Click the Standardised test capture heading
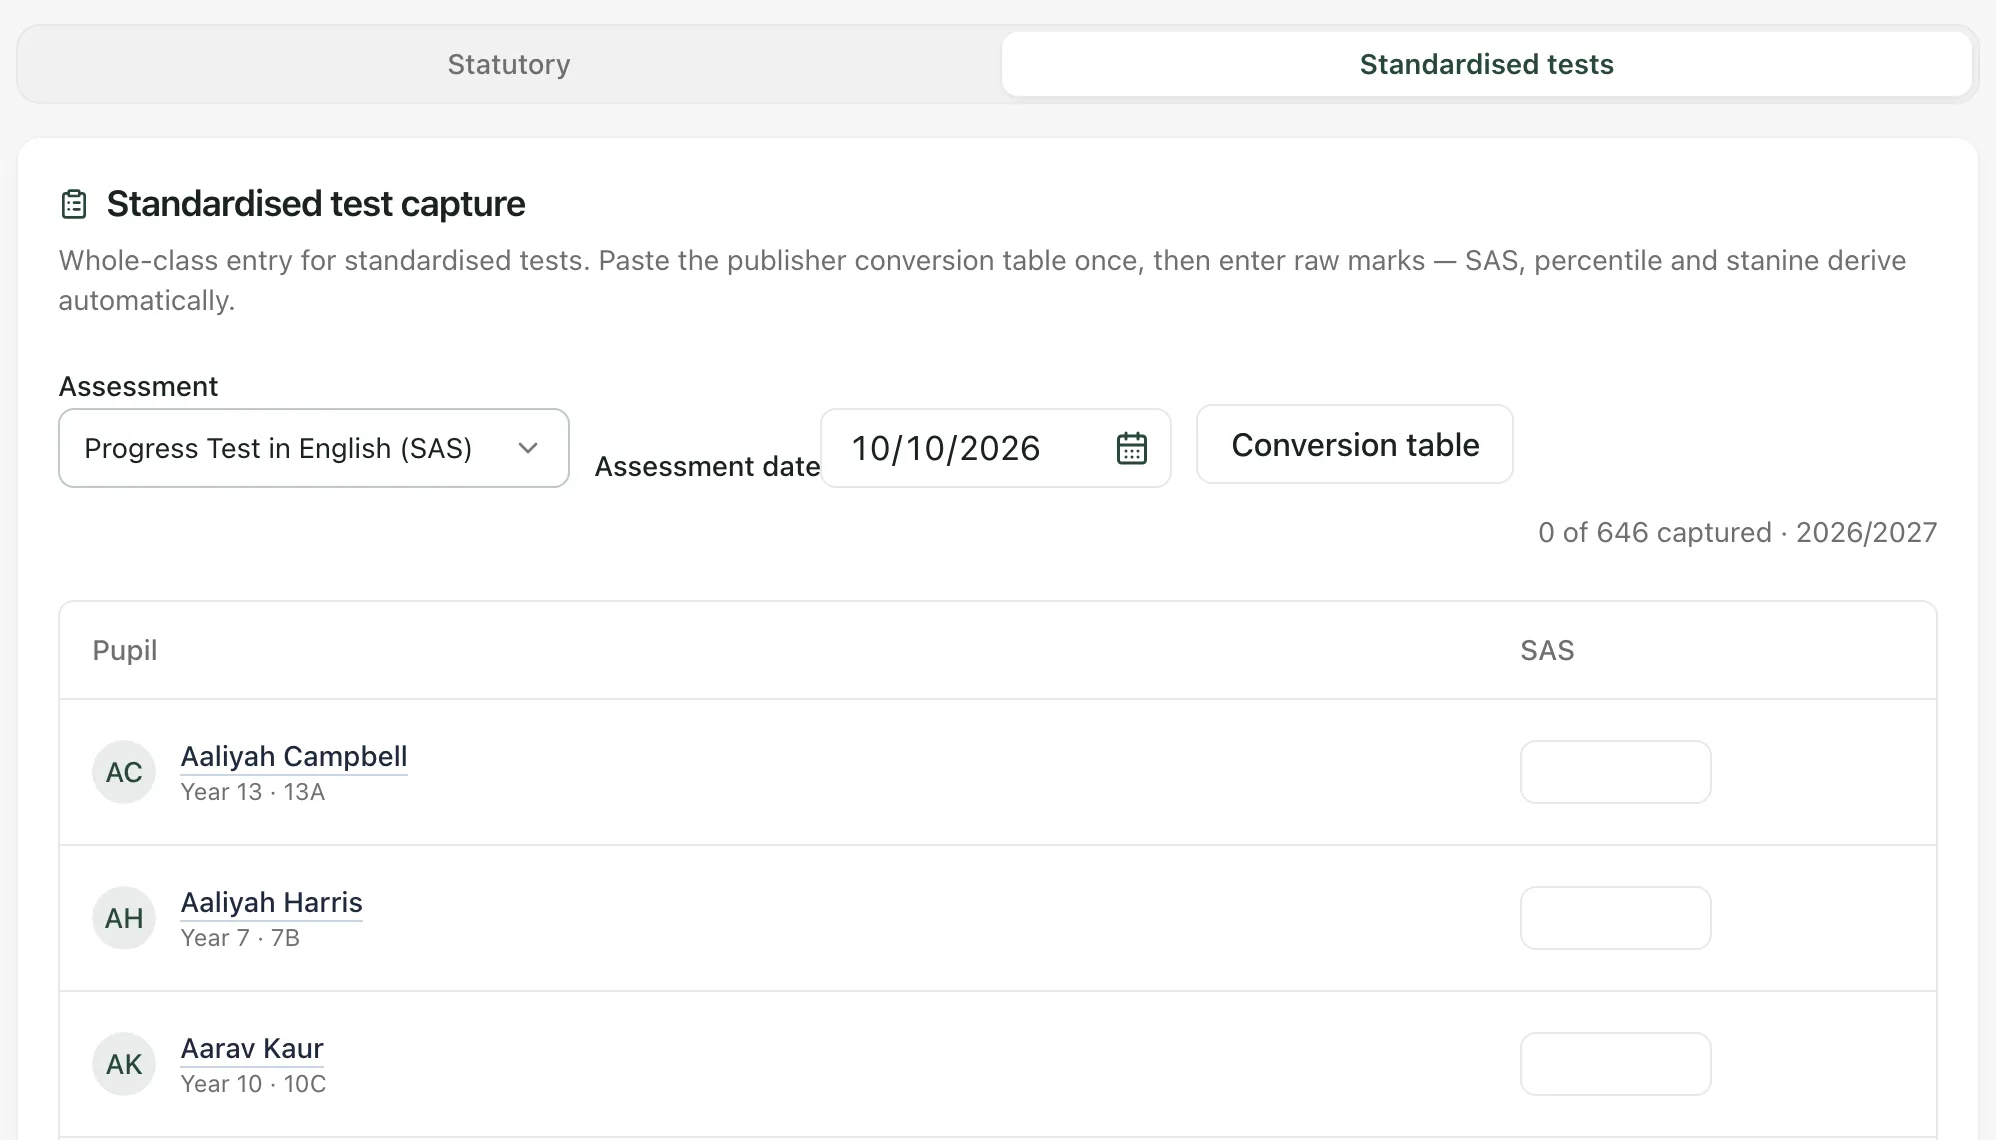 (316, 204)
